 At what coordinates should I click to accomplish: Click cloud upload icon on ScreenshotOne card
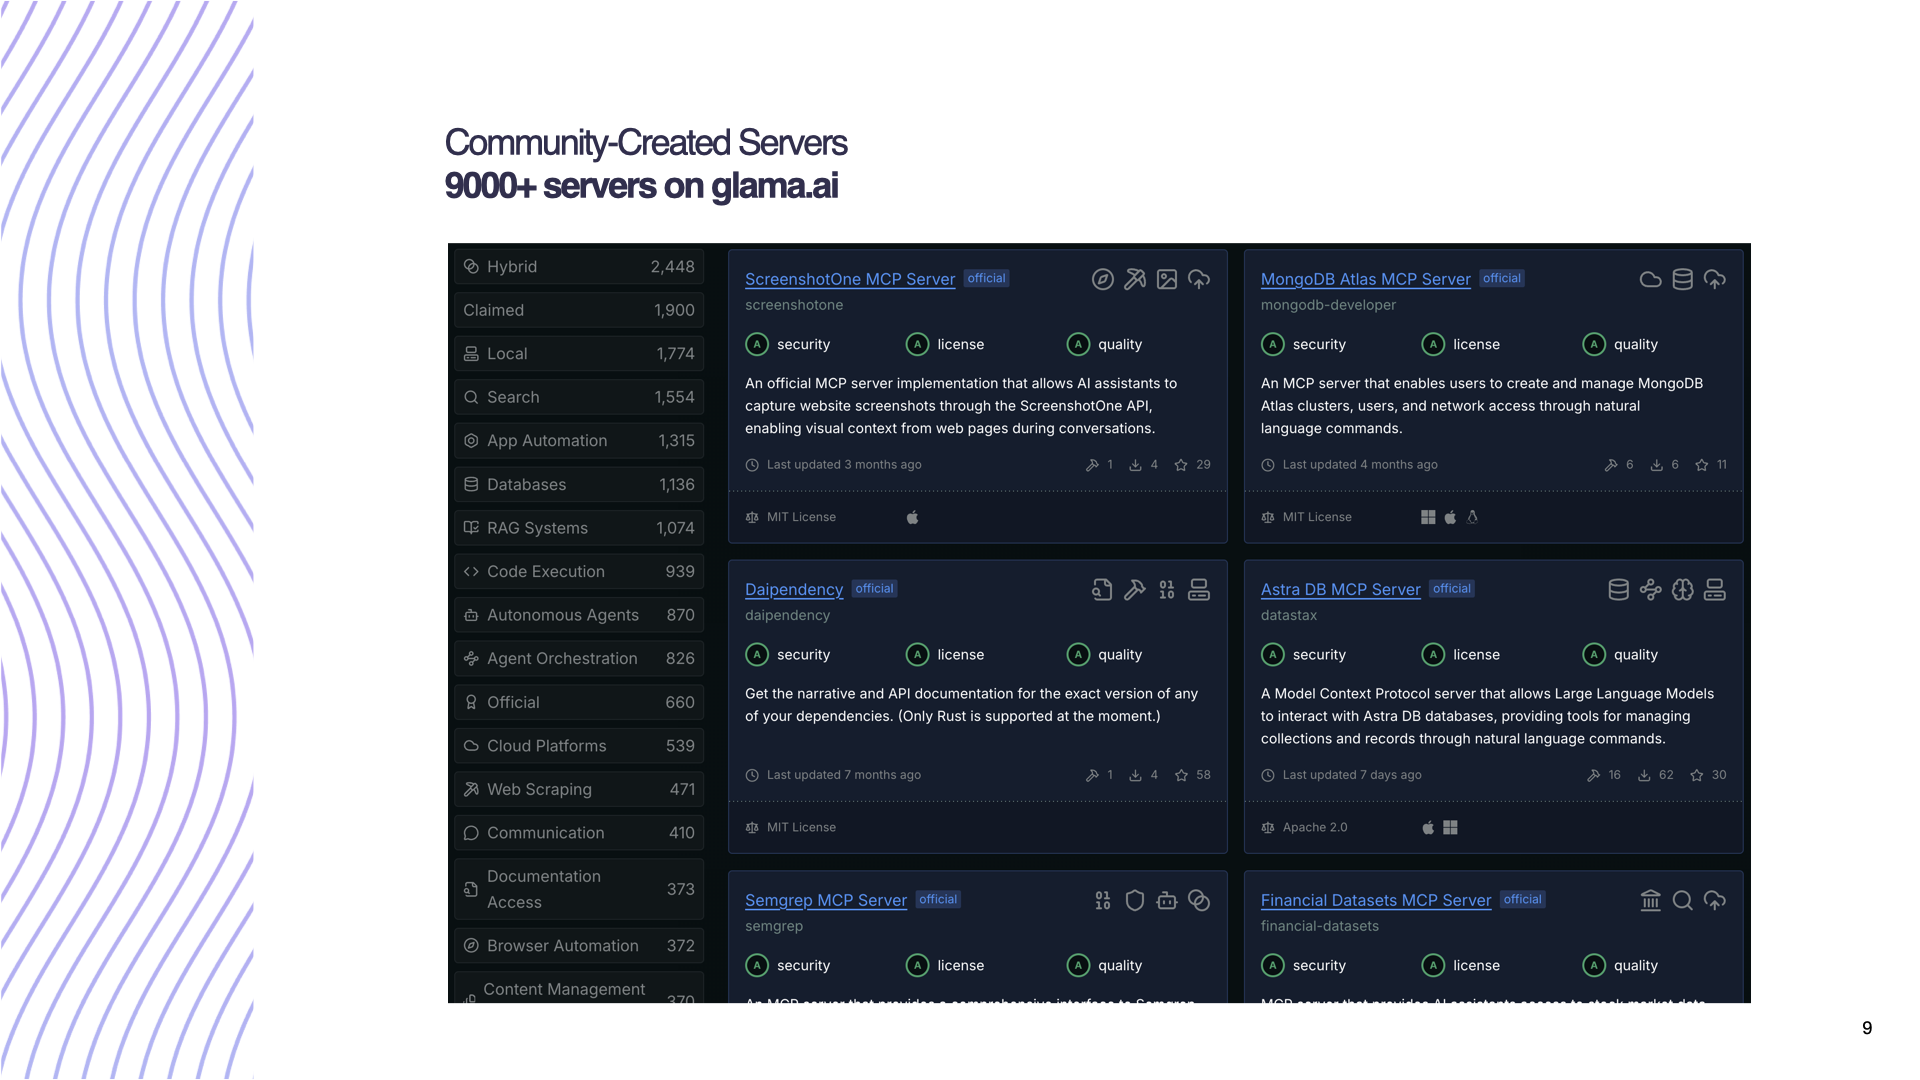(x=1198, y=280)
